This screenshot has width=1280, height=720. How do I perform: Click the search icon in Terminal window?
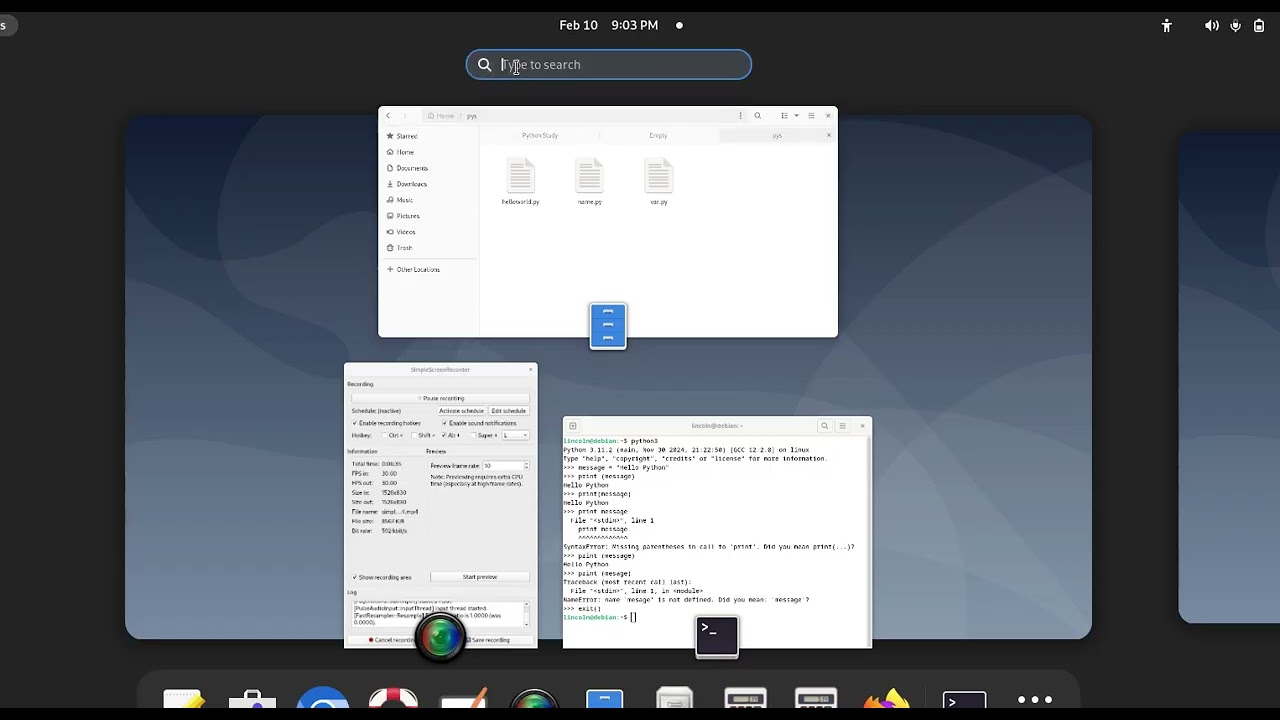(825, 426)
